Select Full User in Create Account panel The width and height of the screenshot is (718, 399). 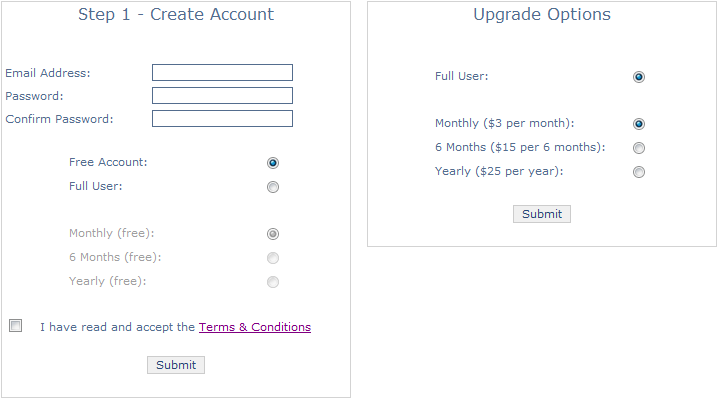pos(273,187)
